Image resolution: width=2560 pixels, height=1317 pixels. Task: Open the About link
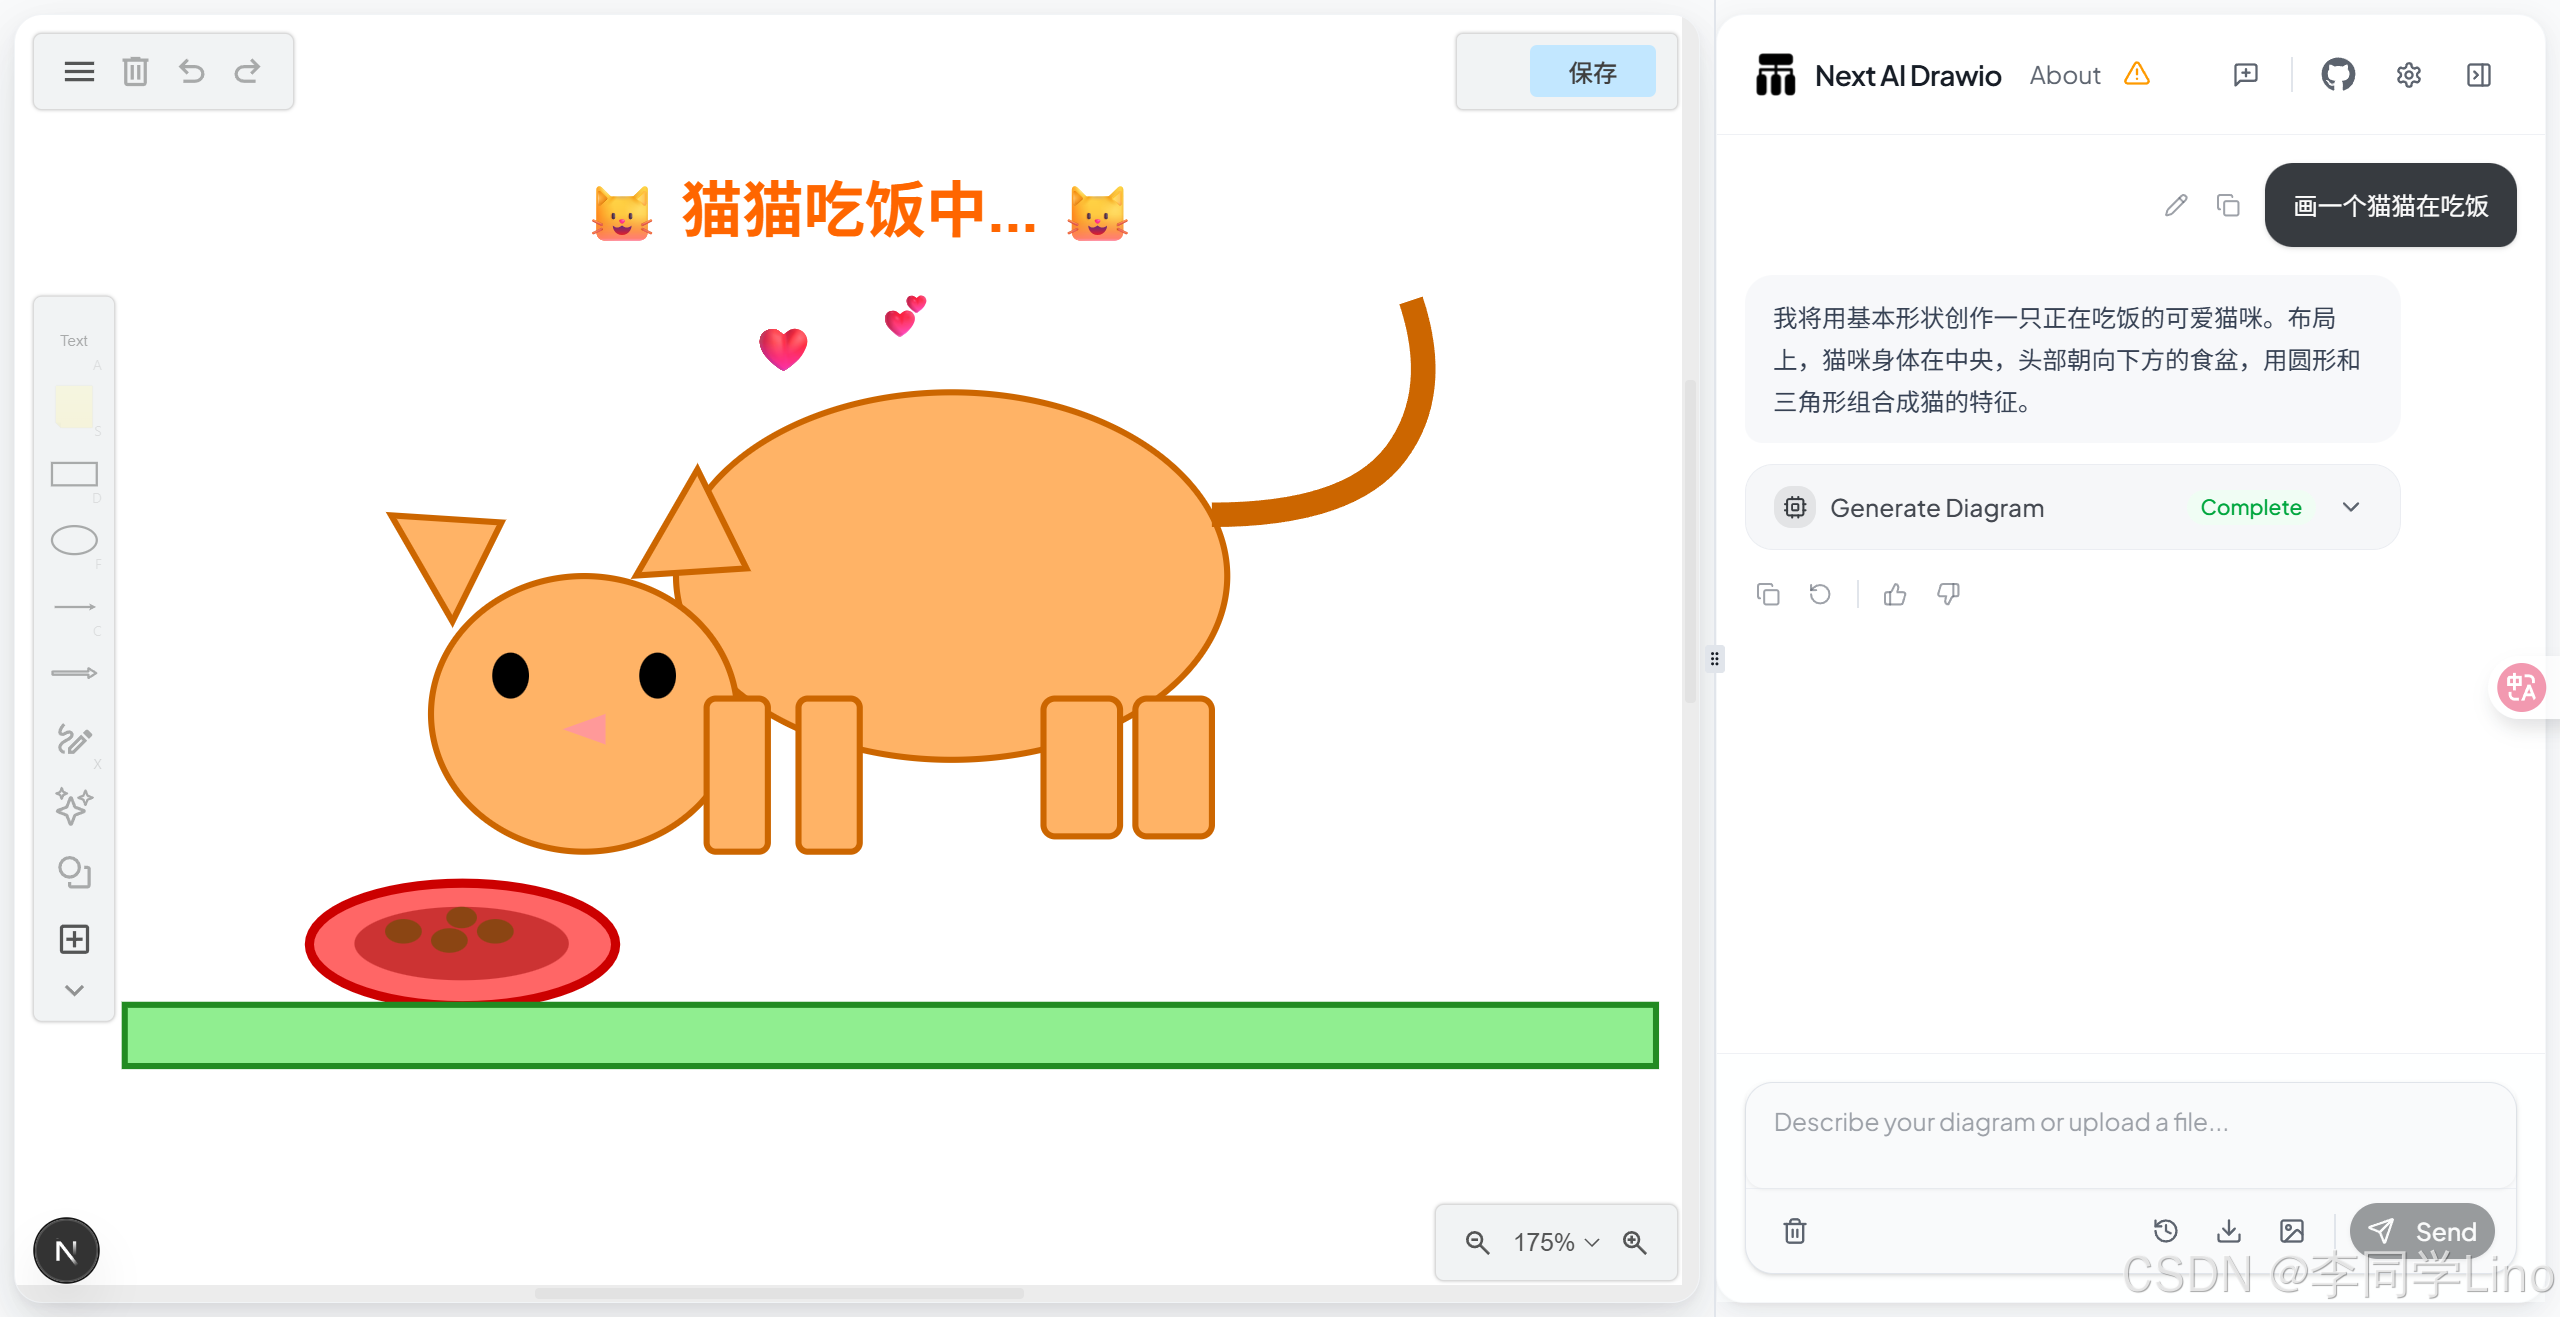coord(2064,75)
